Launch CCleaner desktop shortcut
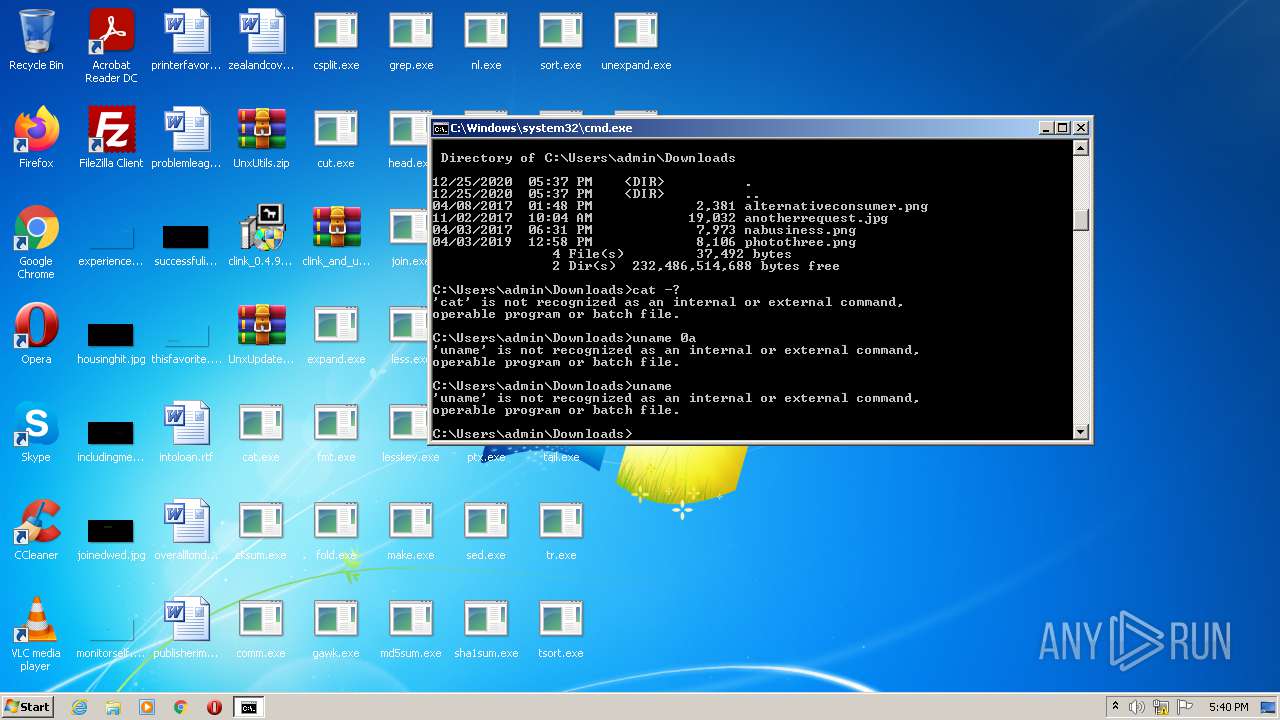 [x=36, y=530]
